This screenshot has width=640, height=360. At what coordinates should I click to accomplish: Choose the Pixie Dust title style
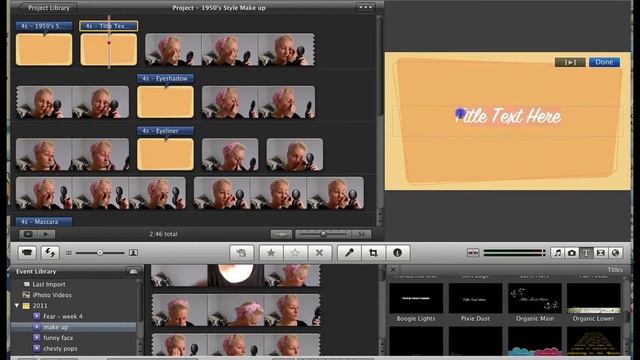pos(475,303)
